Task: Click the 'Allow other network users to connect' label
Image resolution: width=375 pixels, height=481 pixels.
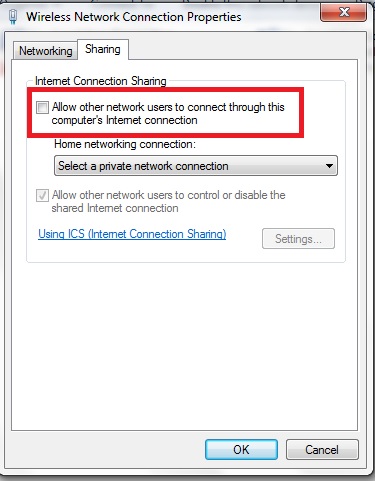Action: (x=168, y=113)
